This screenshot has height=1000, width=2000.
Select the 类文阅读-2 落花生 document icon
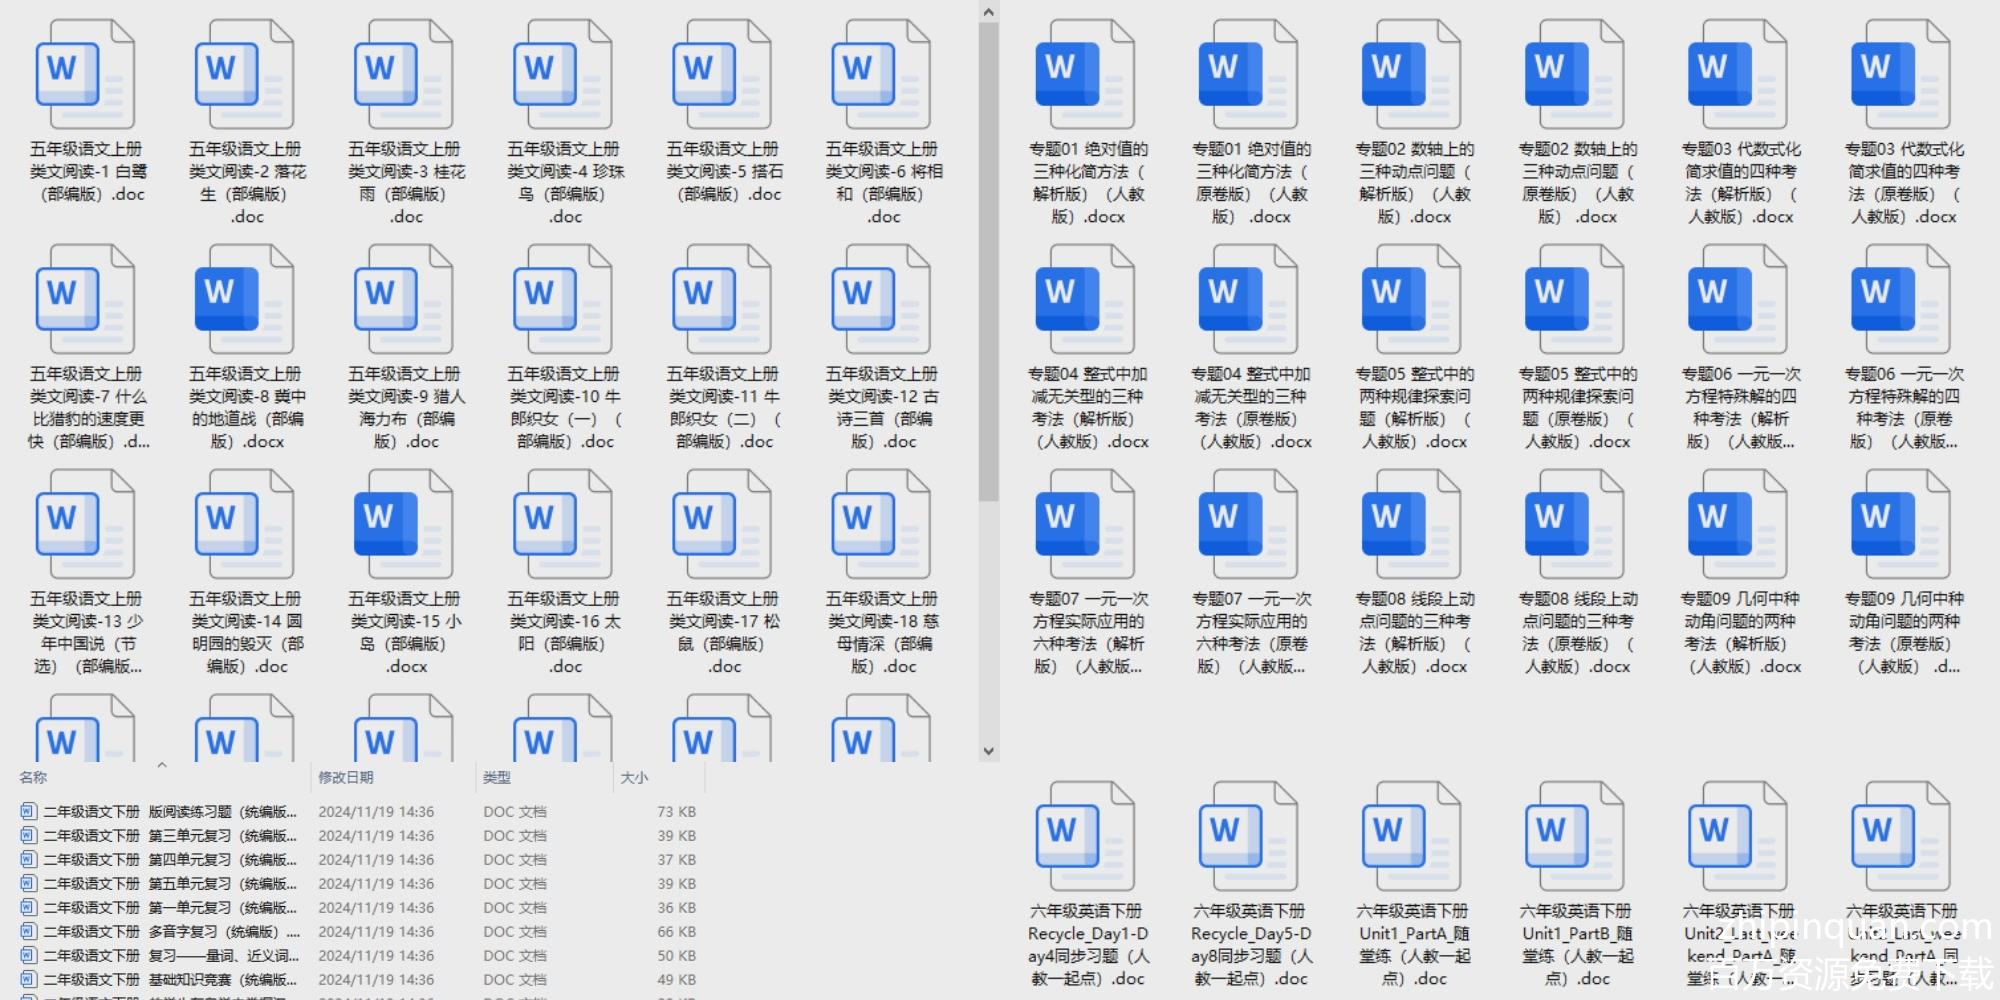pos(245,75)
